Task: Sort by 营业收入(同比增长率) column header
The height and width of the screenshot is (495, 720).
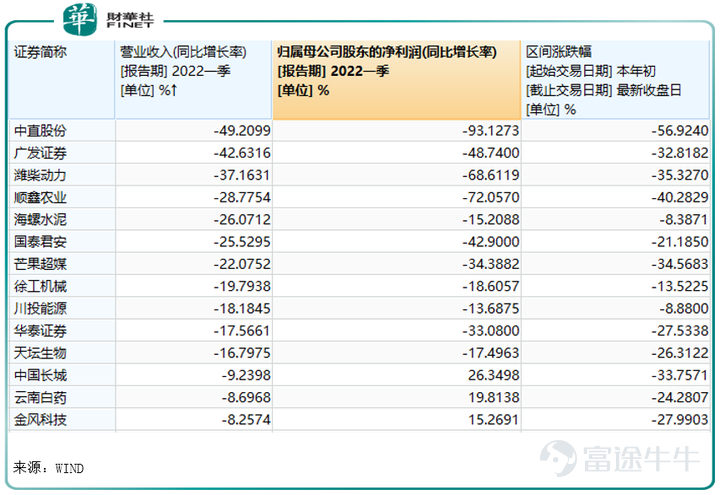Action: [x=194, y=80]
